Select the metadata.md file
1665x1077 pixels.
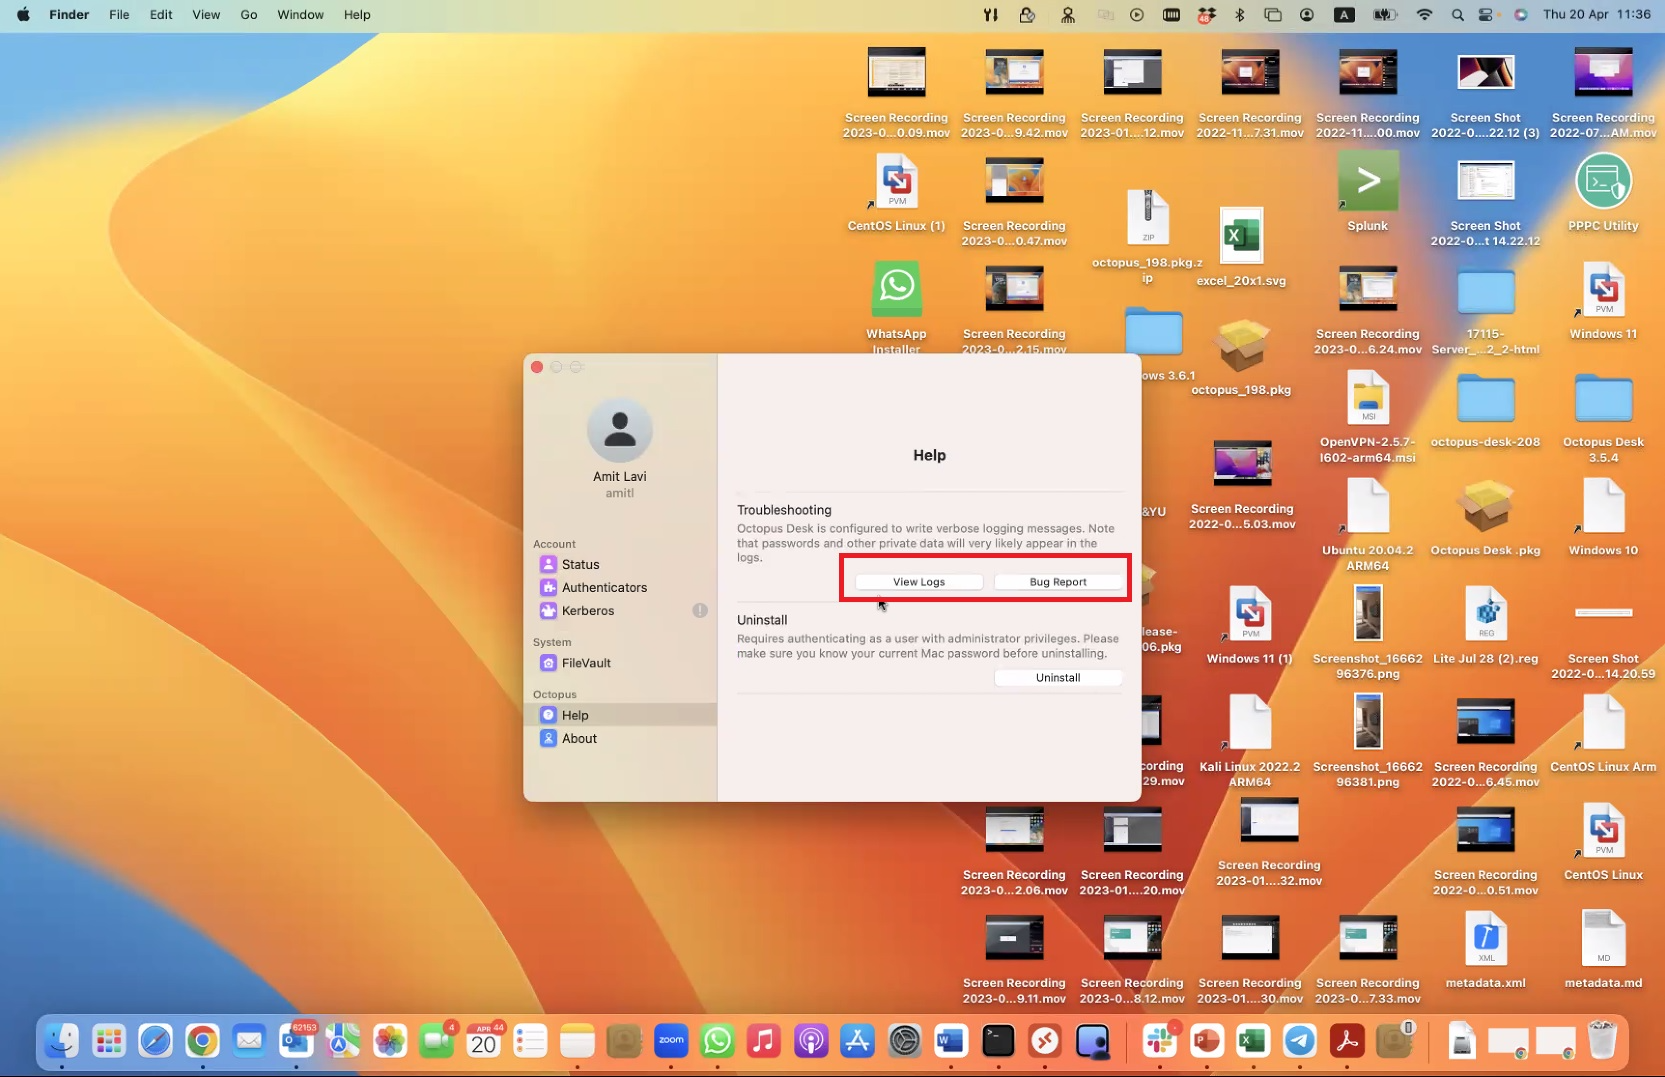pyautogui.click(x=1603, y=939)
